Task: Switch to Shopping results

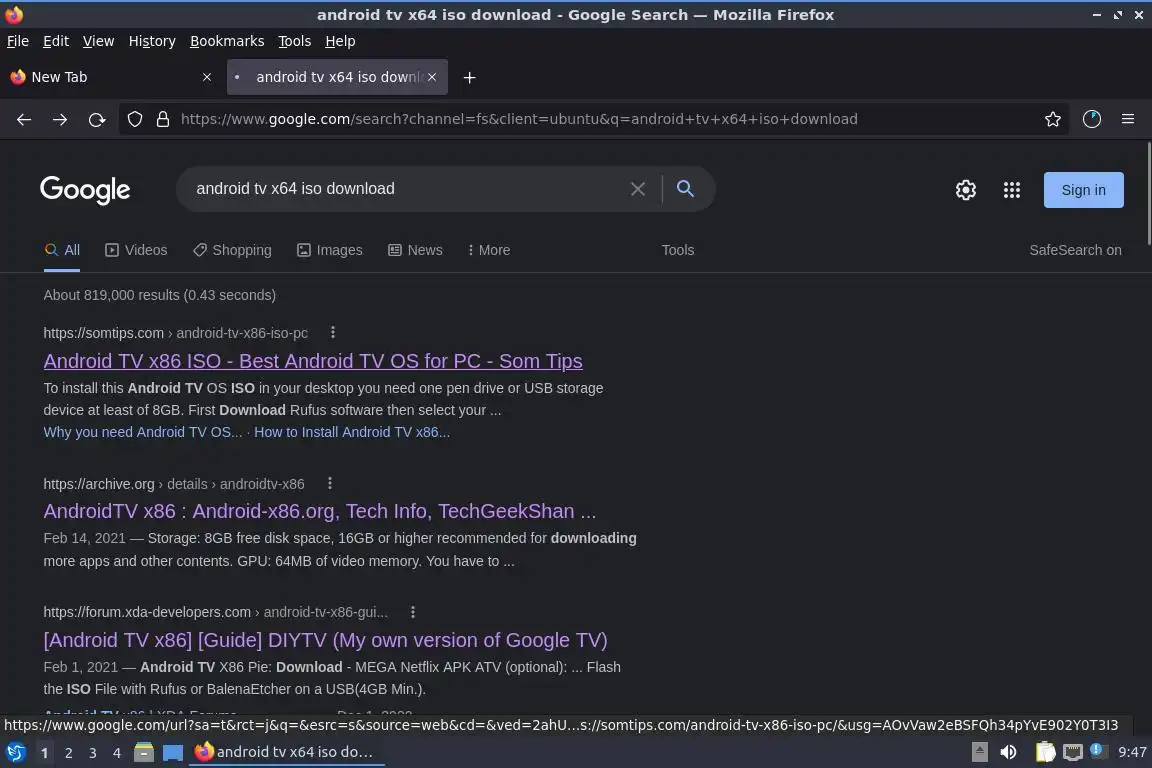Action: pos(232,250)
